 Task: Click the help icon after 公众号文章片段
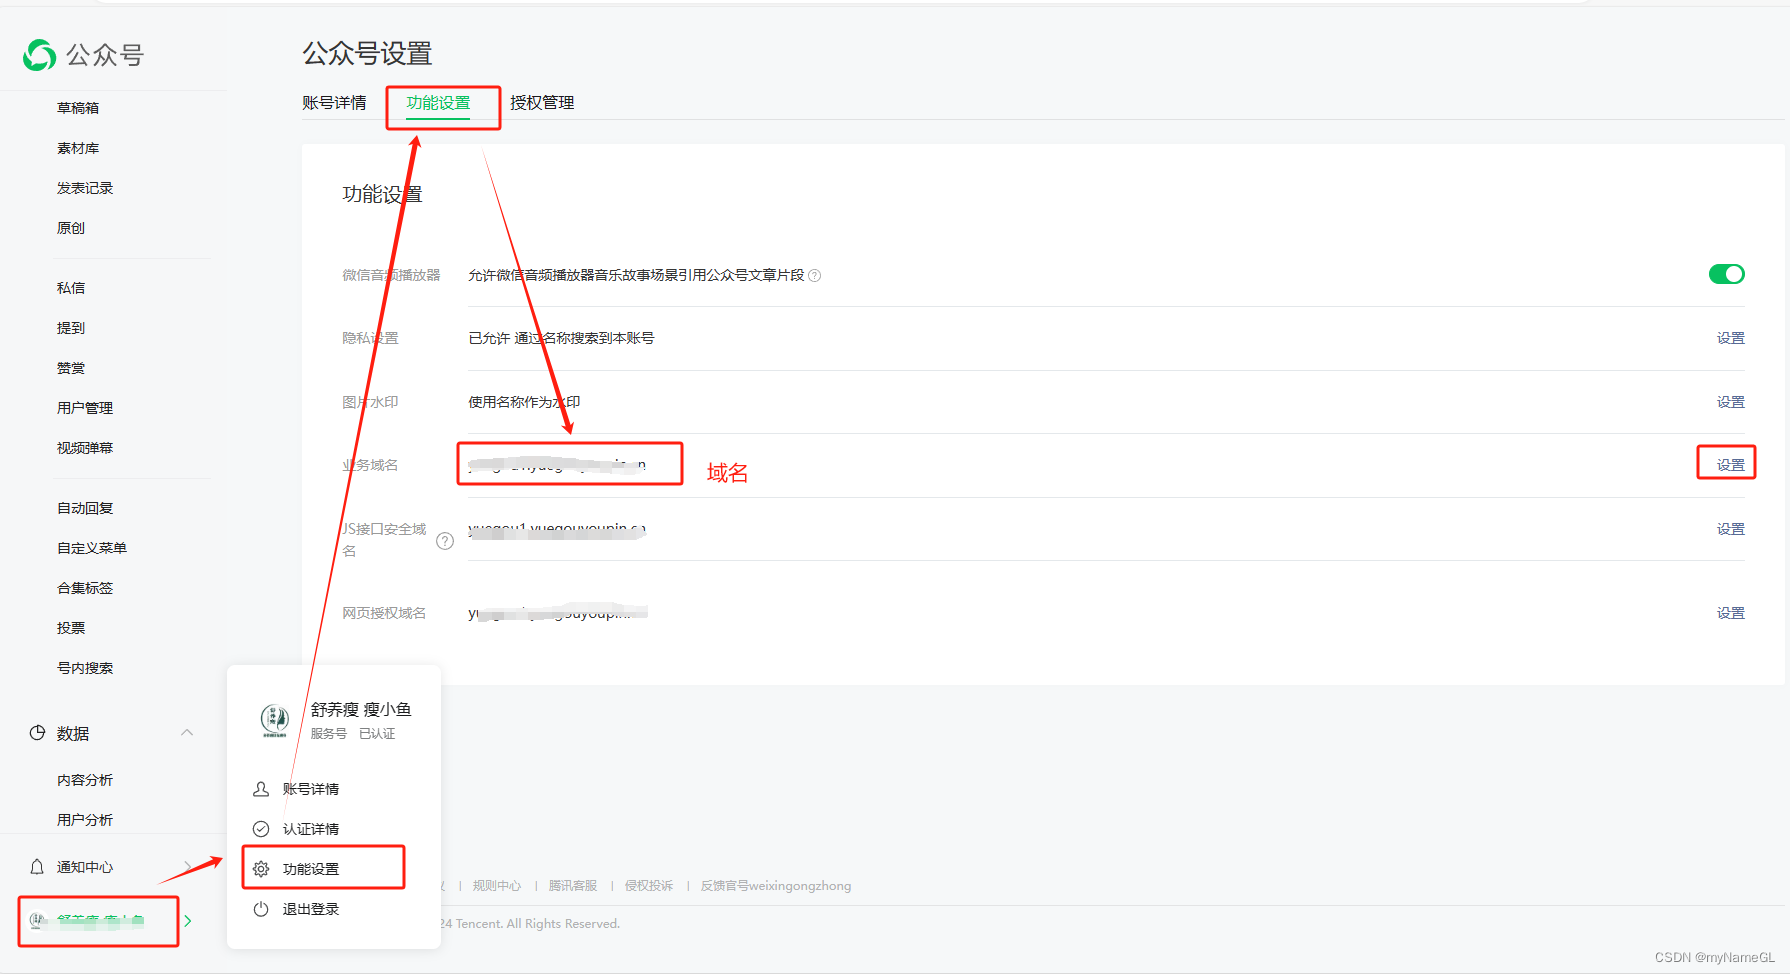pyautogui.click(x=815, y=275)
